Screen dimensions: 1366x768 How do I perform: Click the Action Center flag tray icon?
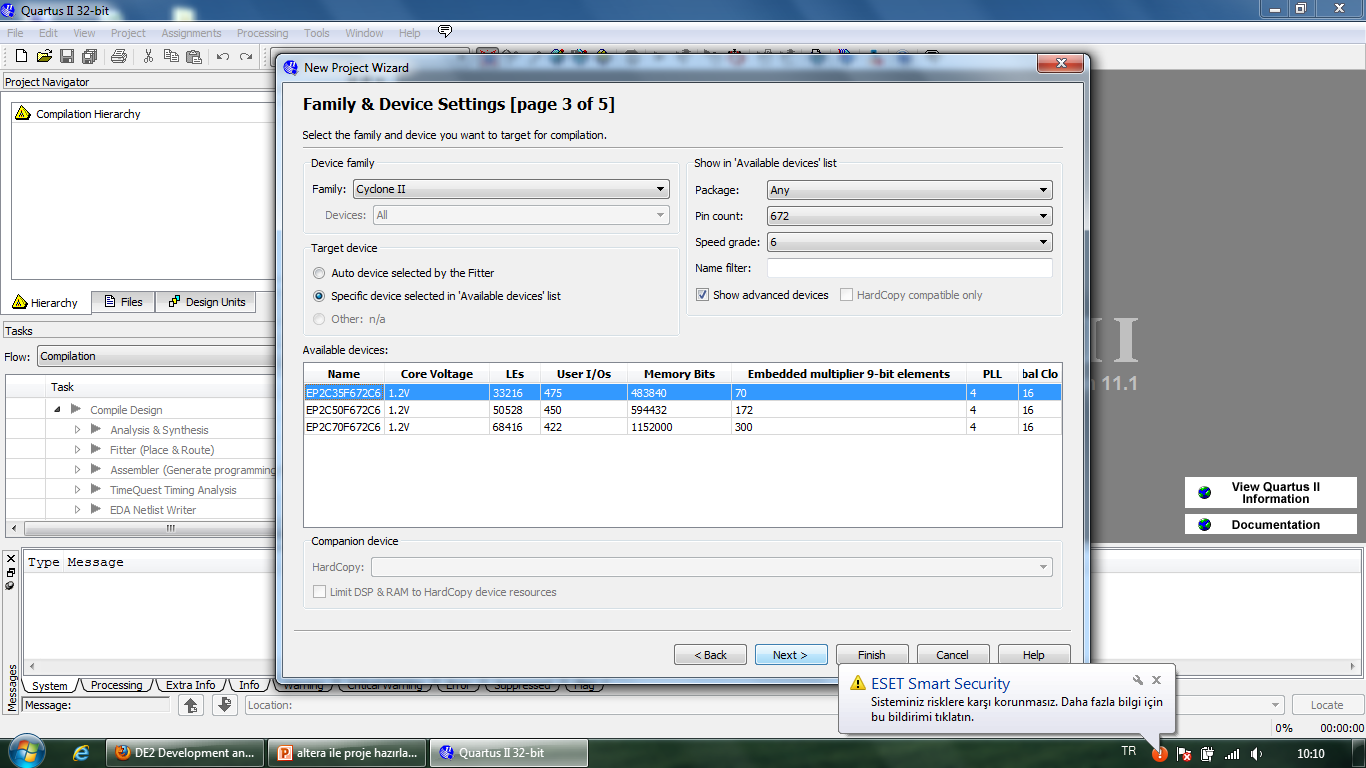point(1183,753)
